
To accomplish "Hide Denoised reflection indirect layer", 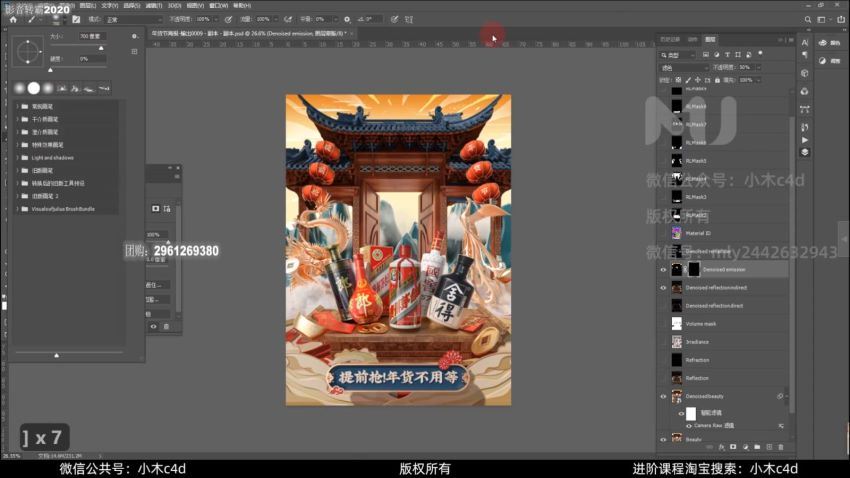I will pyautogui.click(x=663, y=288).
